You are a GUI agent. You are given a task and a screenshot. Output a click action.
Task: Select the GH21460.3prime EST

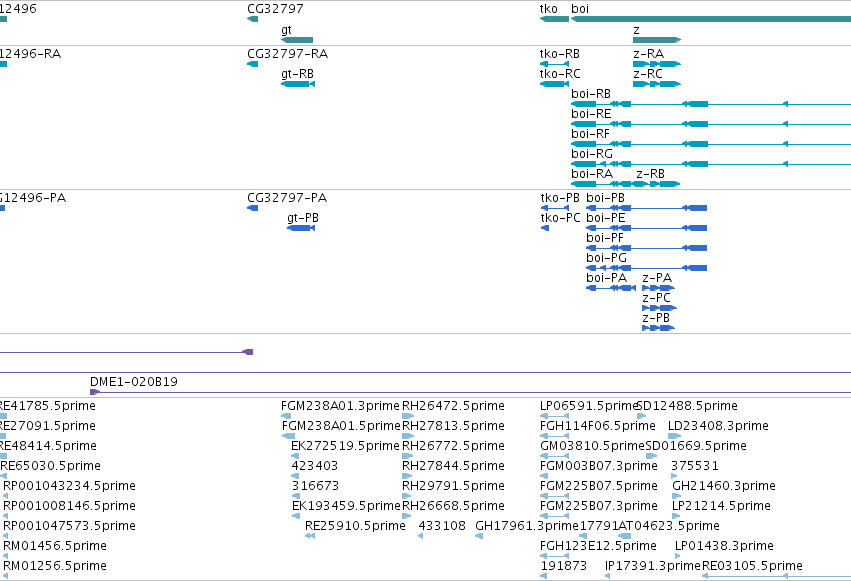coord(677,496)
